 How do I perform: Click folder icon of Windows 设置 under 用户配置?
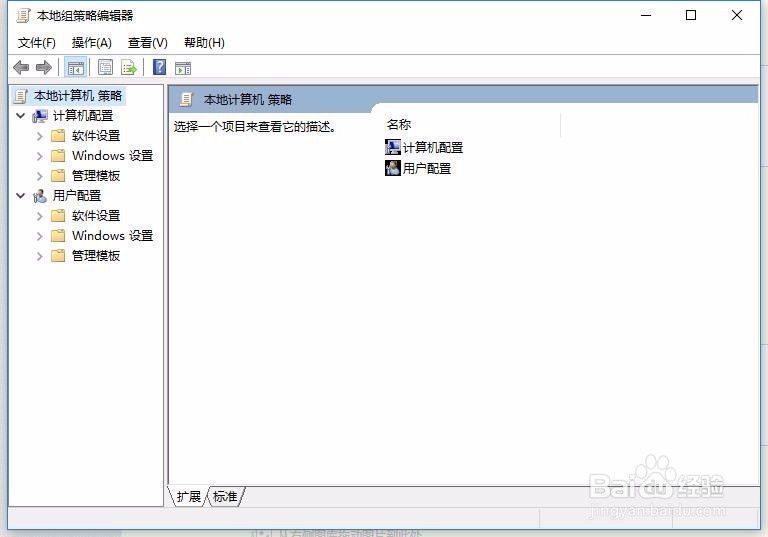(58, 236)
